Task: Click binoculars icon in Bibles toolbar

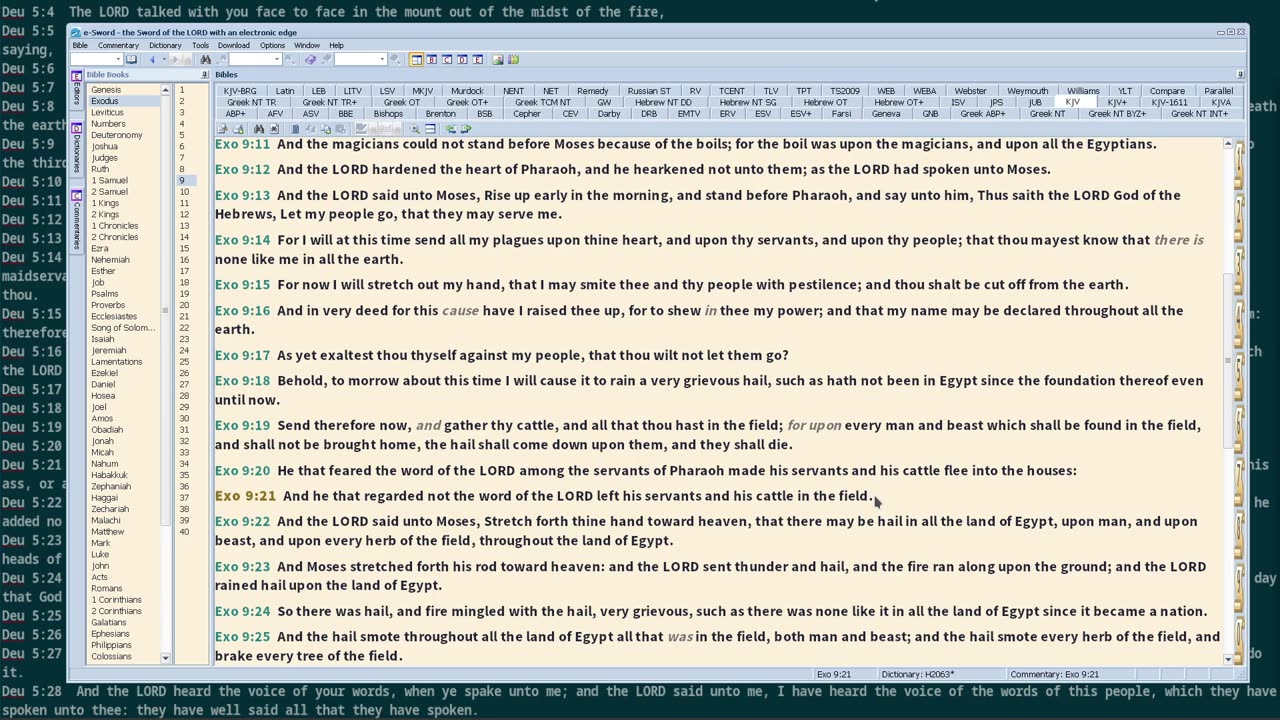Action: pyautogui.click(x=259, y=129)
